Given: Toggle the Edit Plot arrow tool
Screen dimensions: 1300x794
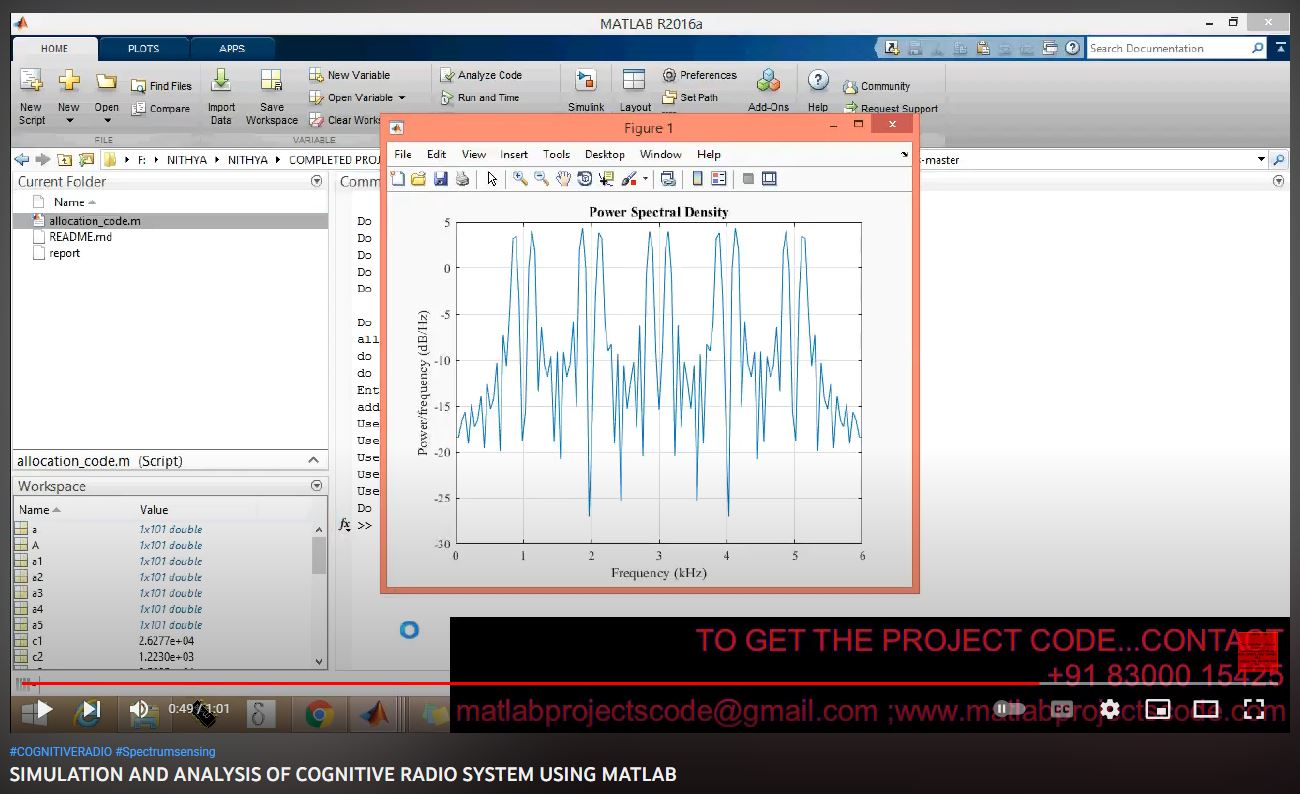Looking at the screenshot, I should [492, 179].
